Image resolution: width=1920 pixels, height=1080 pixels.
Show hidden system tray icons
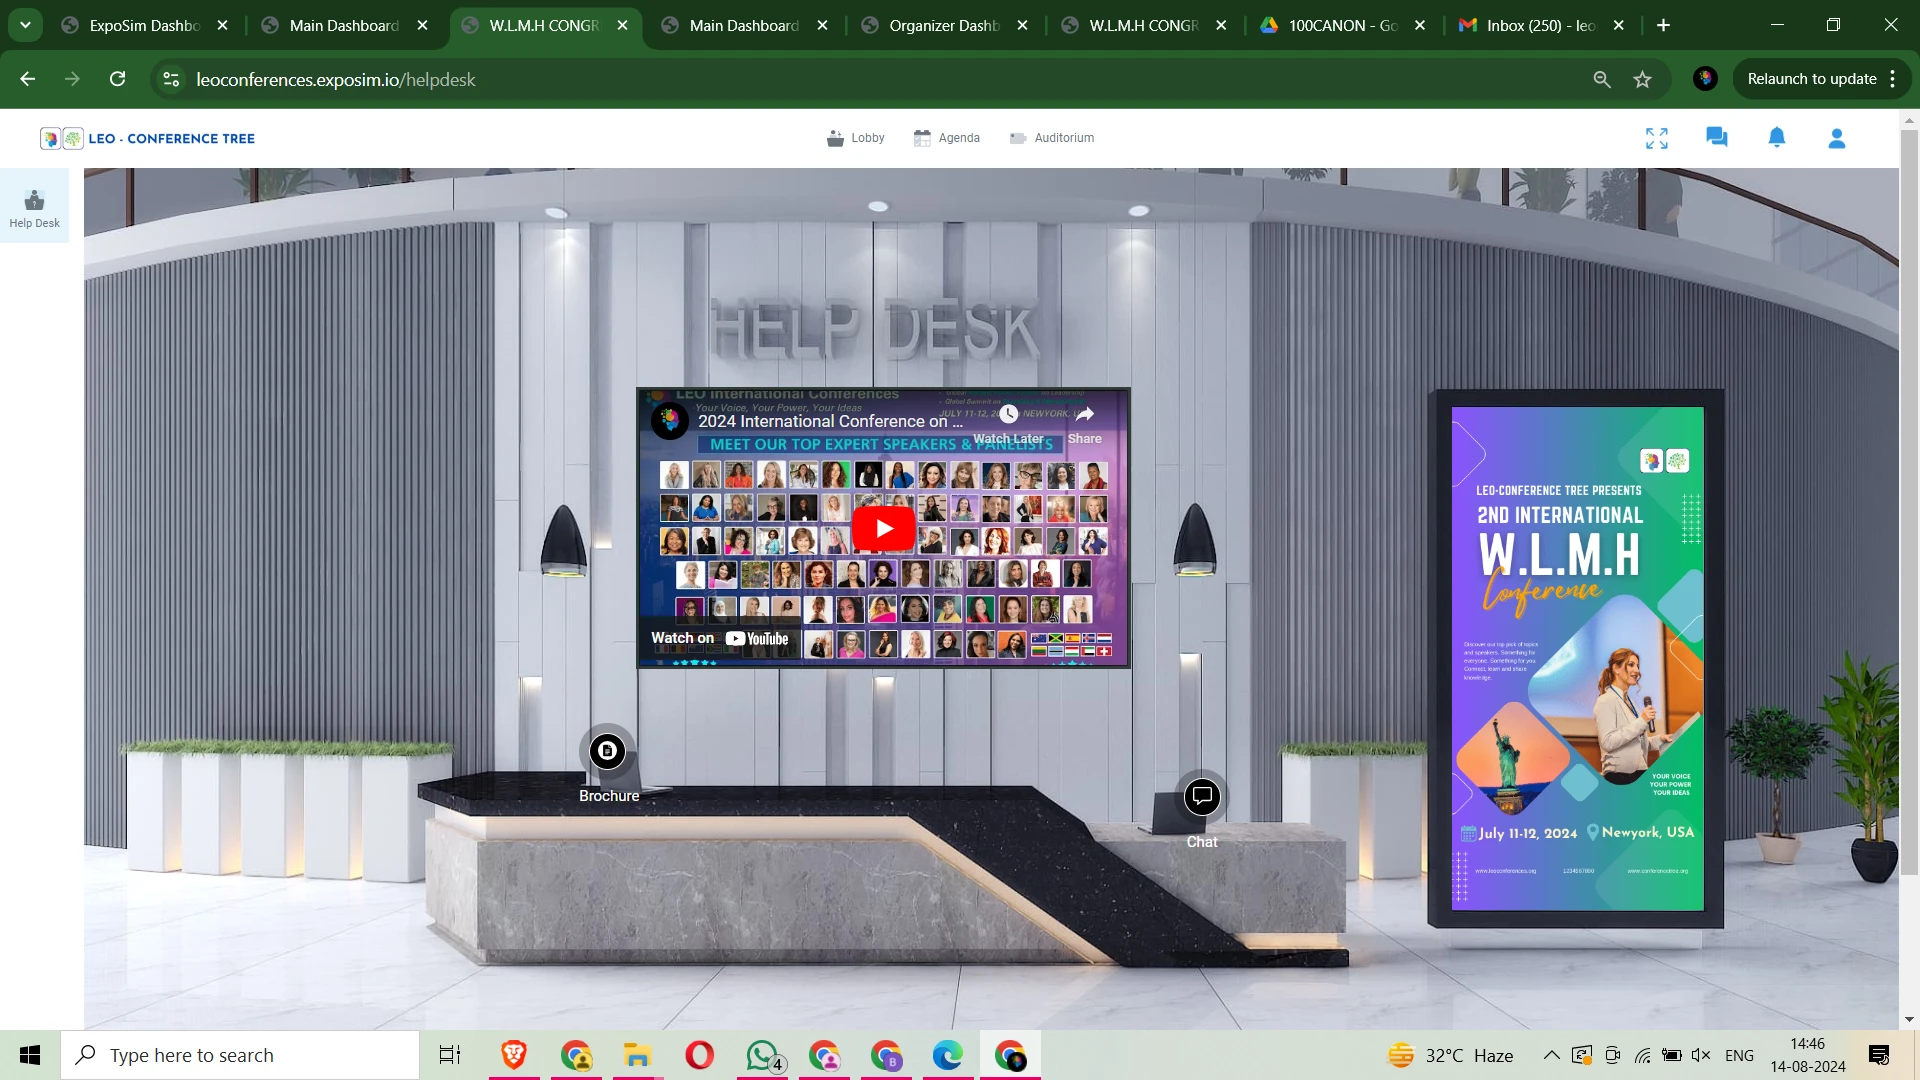(1551, 1055)
